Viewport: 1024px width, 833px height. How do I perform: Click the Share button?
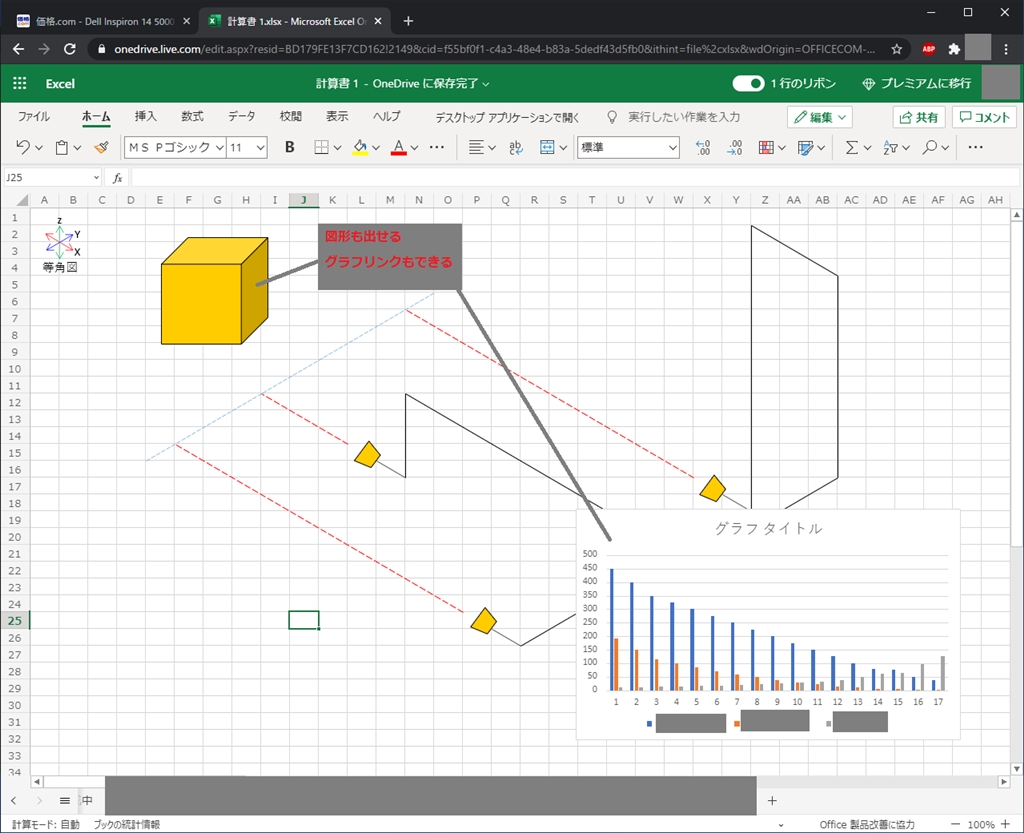919,118
